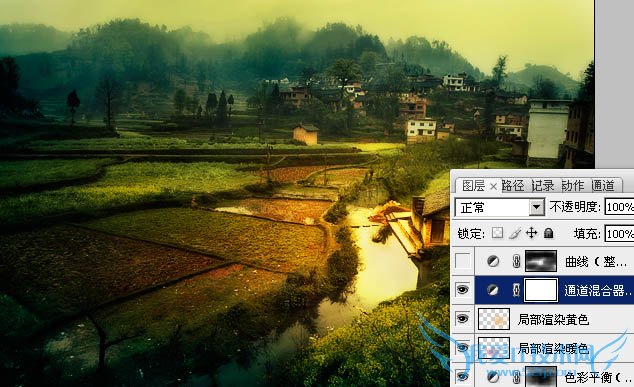Select the 局部渲染暖色 layer thumbnail

(494, 347)
